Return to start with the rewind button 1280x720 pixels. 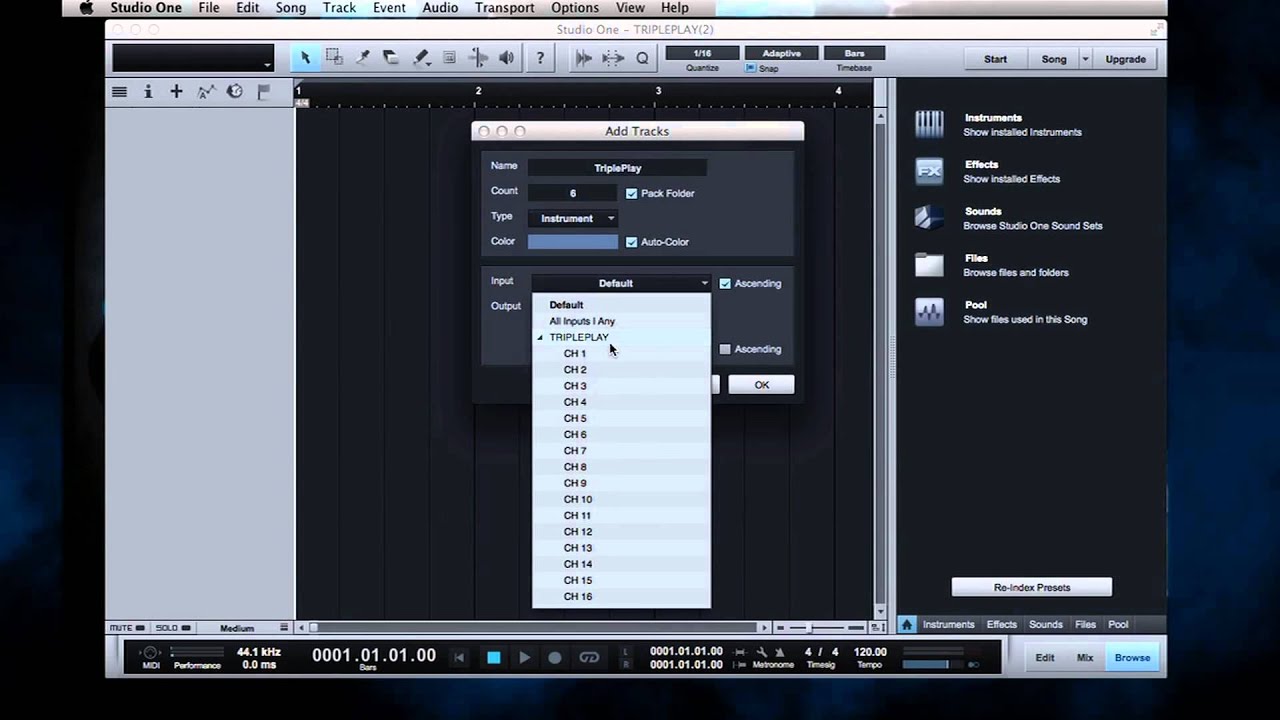(460, 657)
